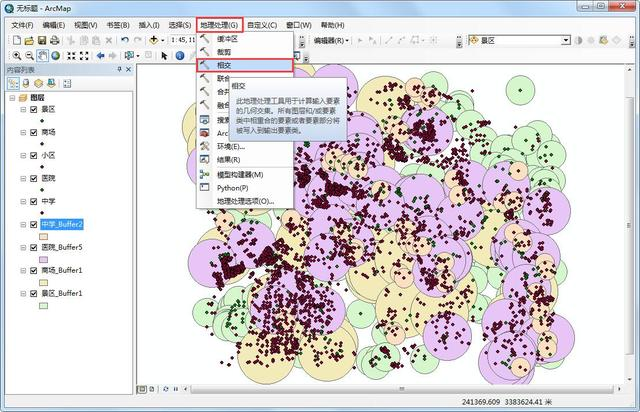Launch 模型构建器(M) ModelBuilder
The image size is (640, 412).
pyautogui.click(x=244, y=175)
